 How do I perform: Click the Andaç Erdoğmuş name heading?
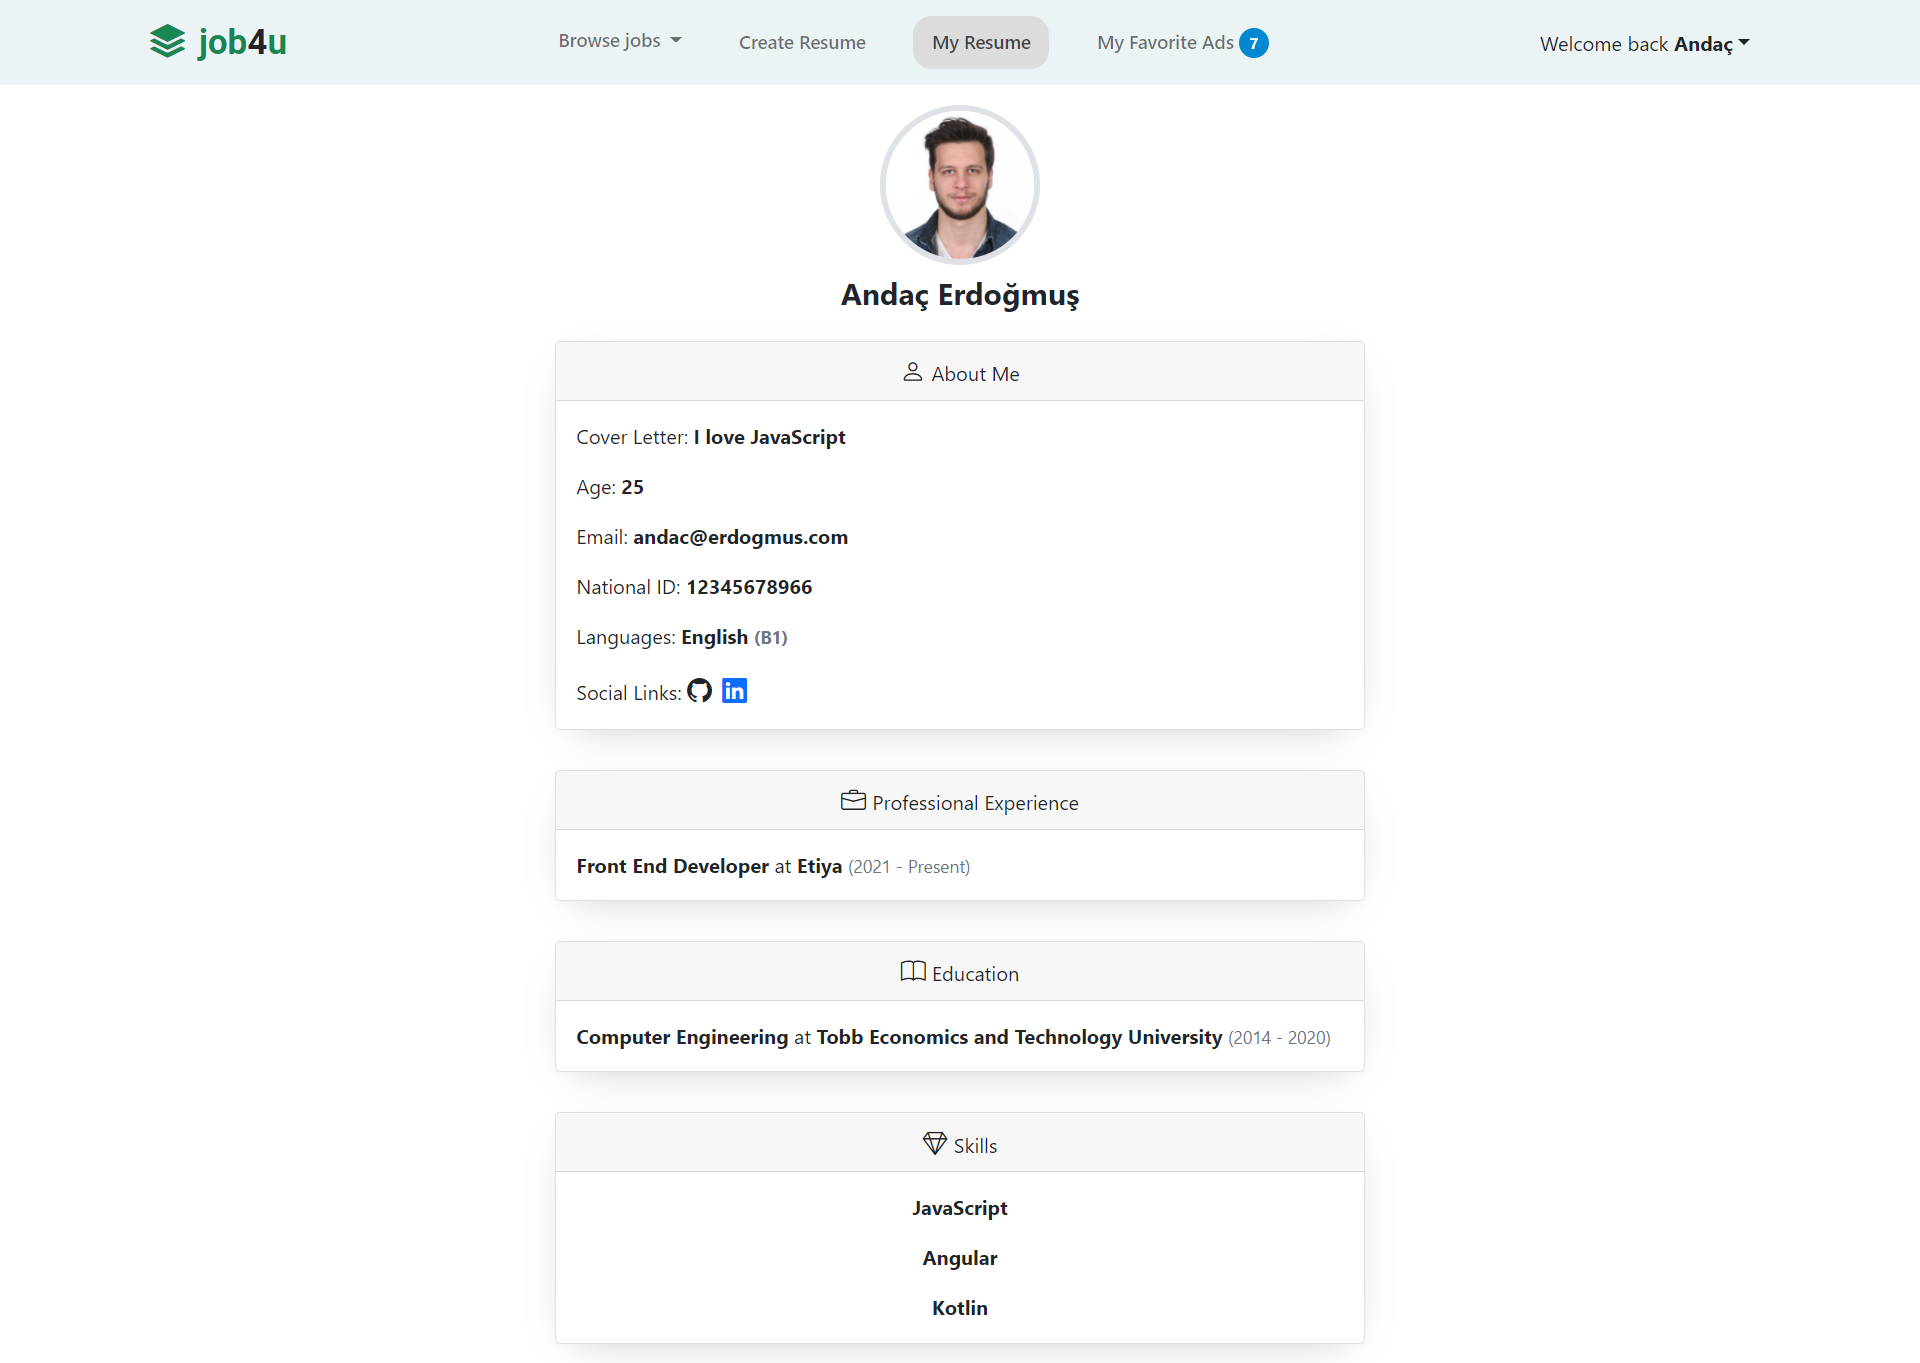(x=959, y=295)
